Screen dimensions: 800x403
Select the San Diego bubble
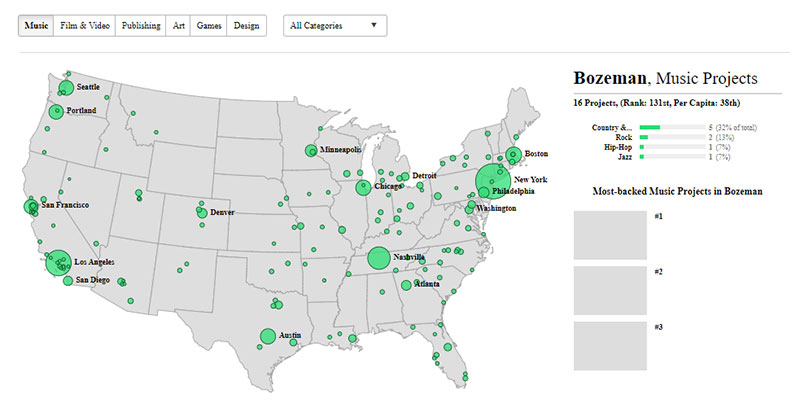tap(68, 281)
